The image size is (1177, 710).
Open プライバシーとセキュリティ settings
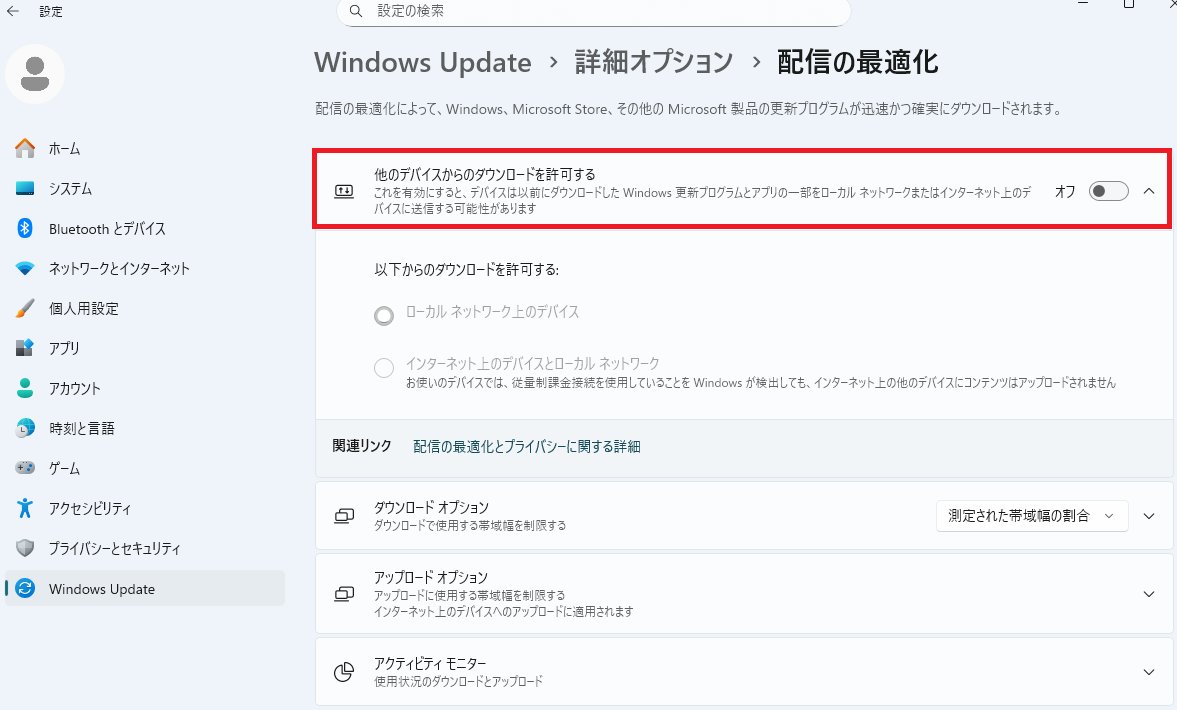(145, 548)
